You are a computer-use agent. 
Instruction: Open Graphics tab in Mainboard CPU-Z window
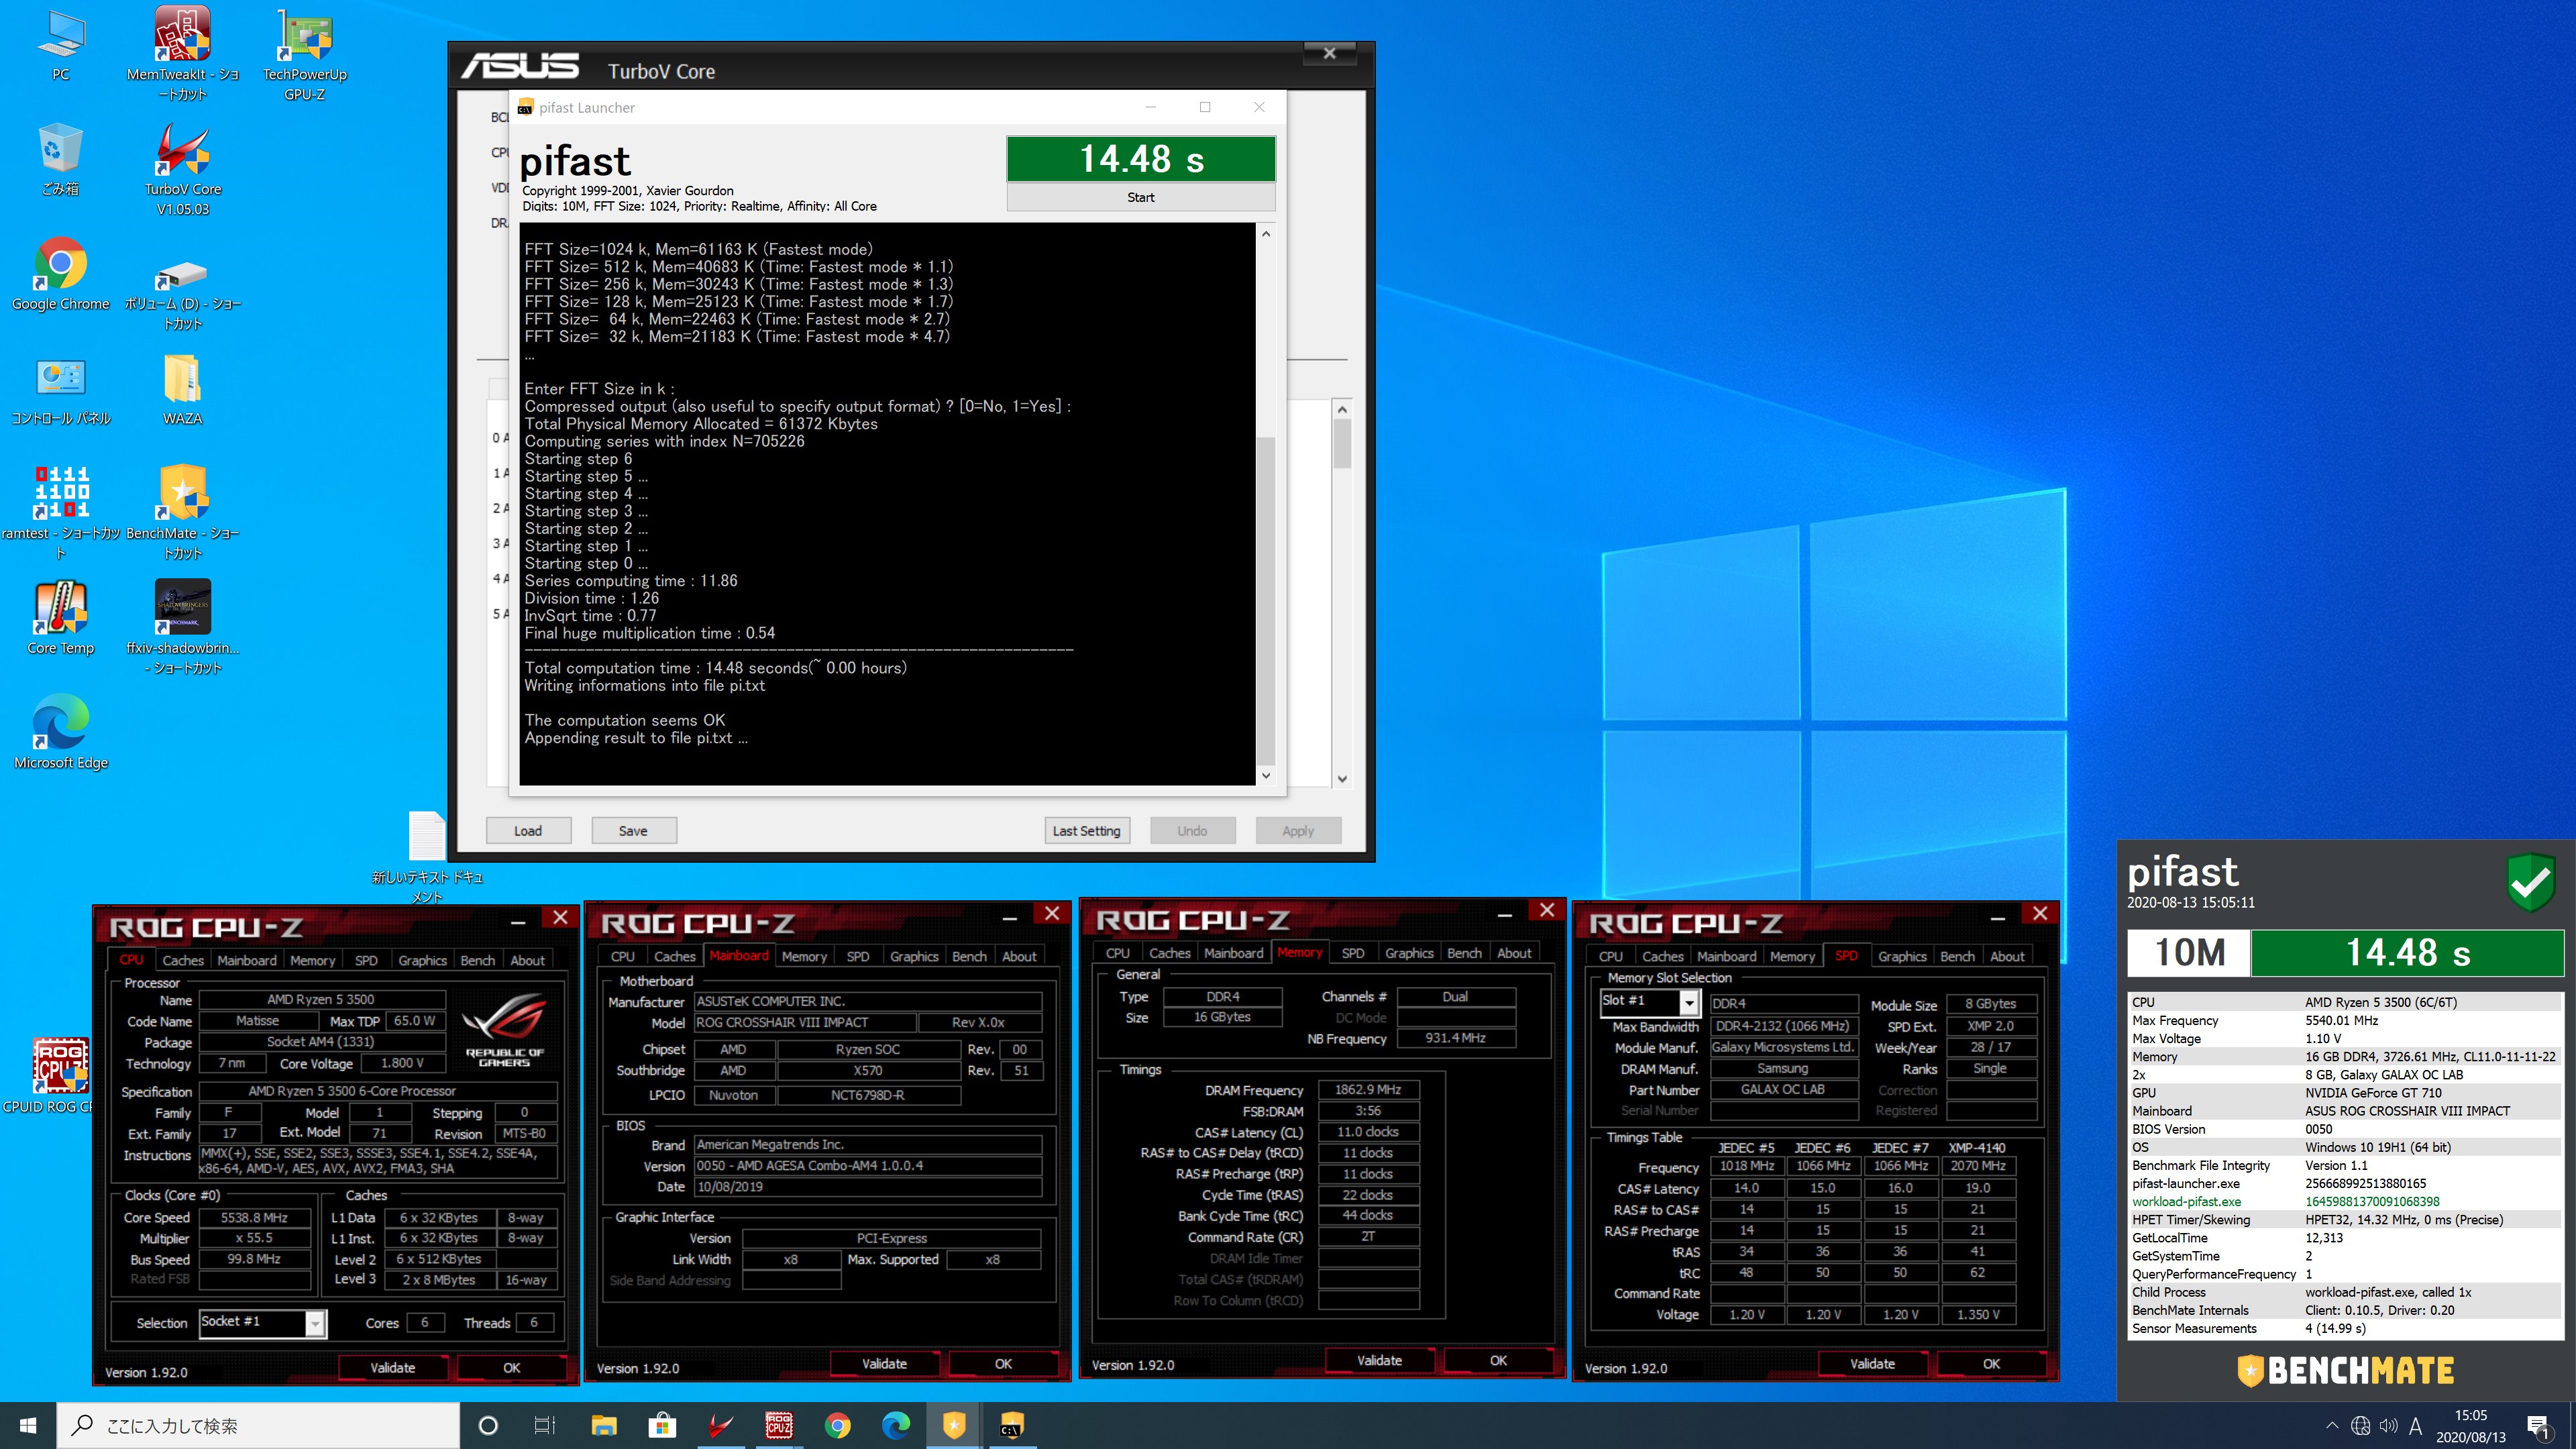[x=914, y=956]
